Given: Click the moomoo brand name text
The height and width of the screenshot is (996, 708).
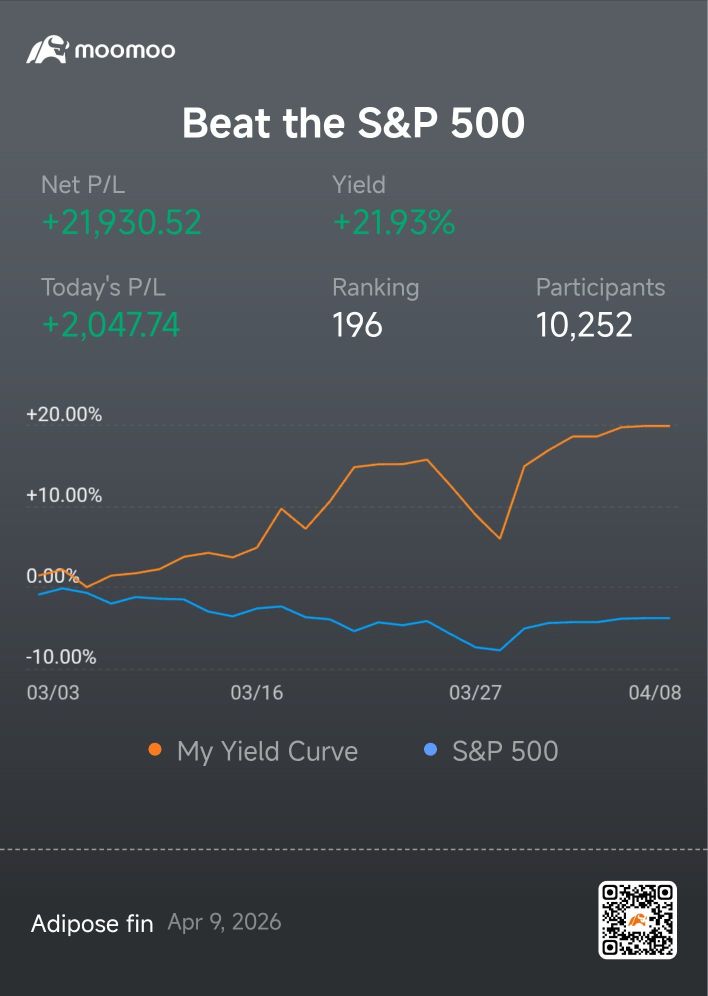Looking at the screenshot, I should pyautogui.click(x=125, y=50).
